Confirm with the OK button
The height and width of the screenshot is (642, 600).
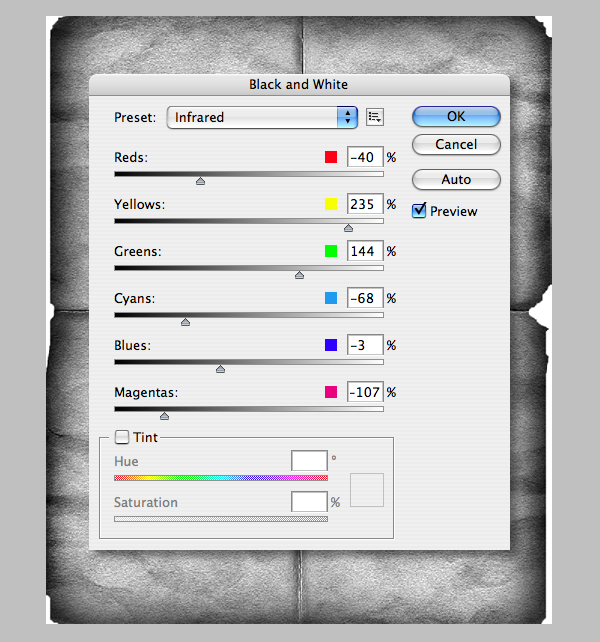[x=456, y=116]
